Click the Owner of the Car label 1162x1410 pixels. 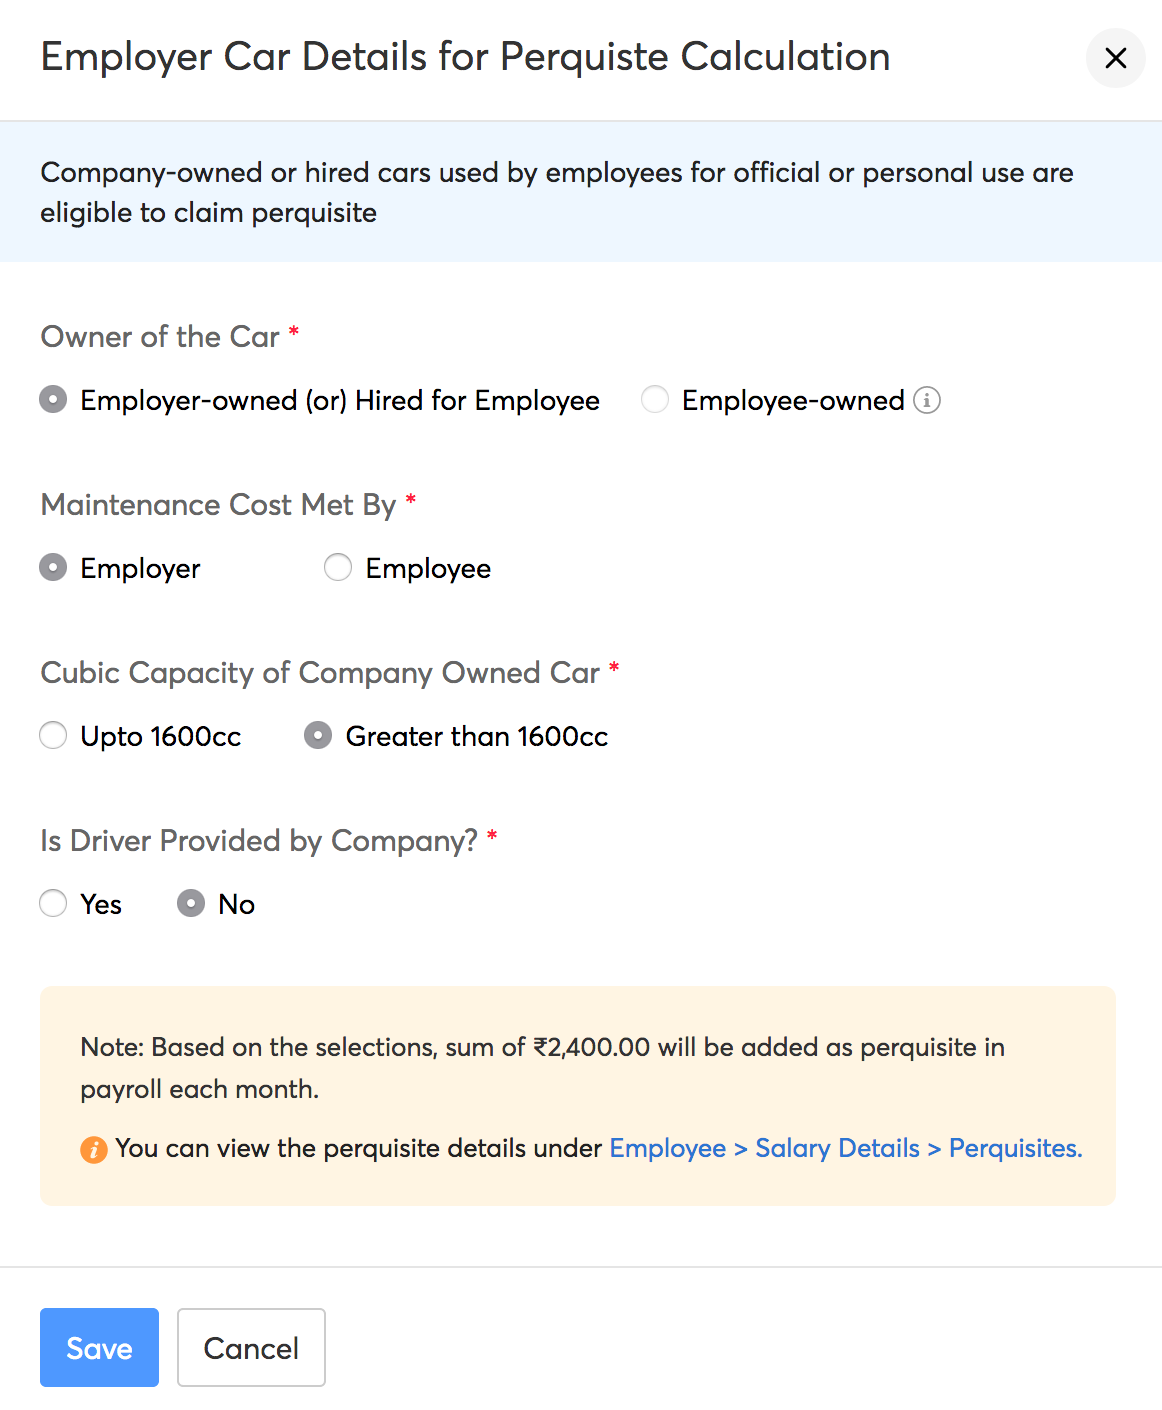pos(160,337)
